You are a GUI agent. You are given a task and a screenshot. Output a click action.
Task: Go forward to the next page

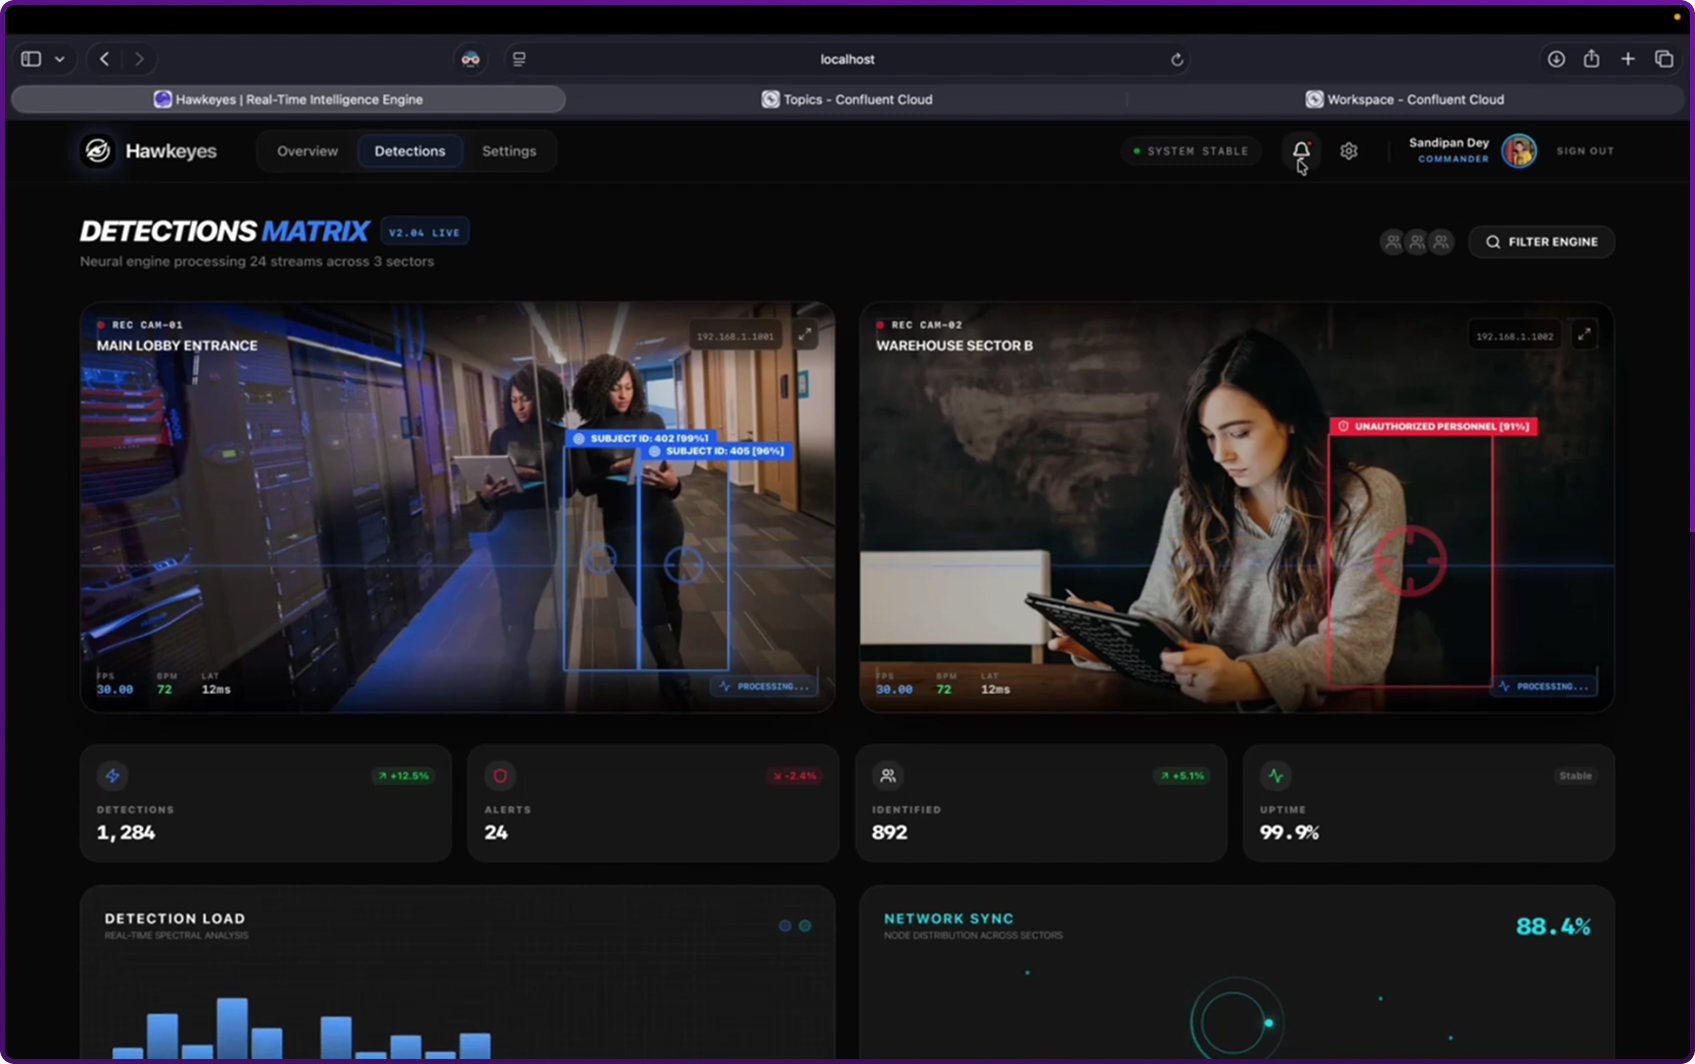(139, 59)
